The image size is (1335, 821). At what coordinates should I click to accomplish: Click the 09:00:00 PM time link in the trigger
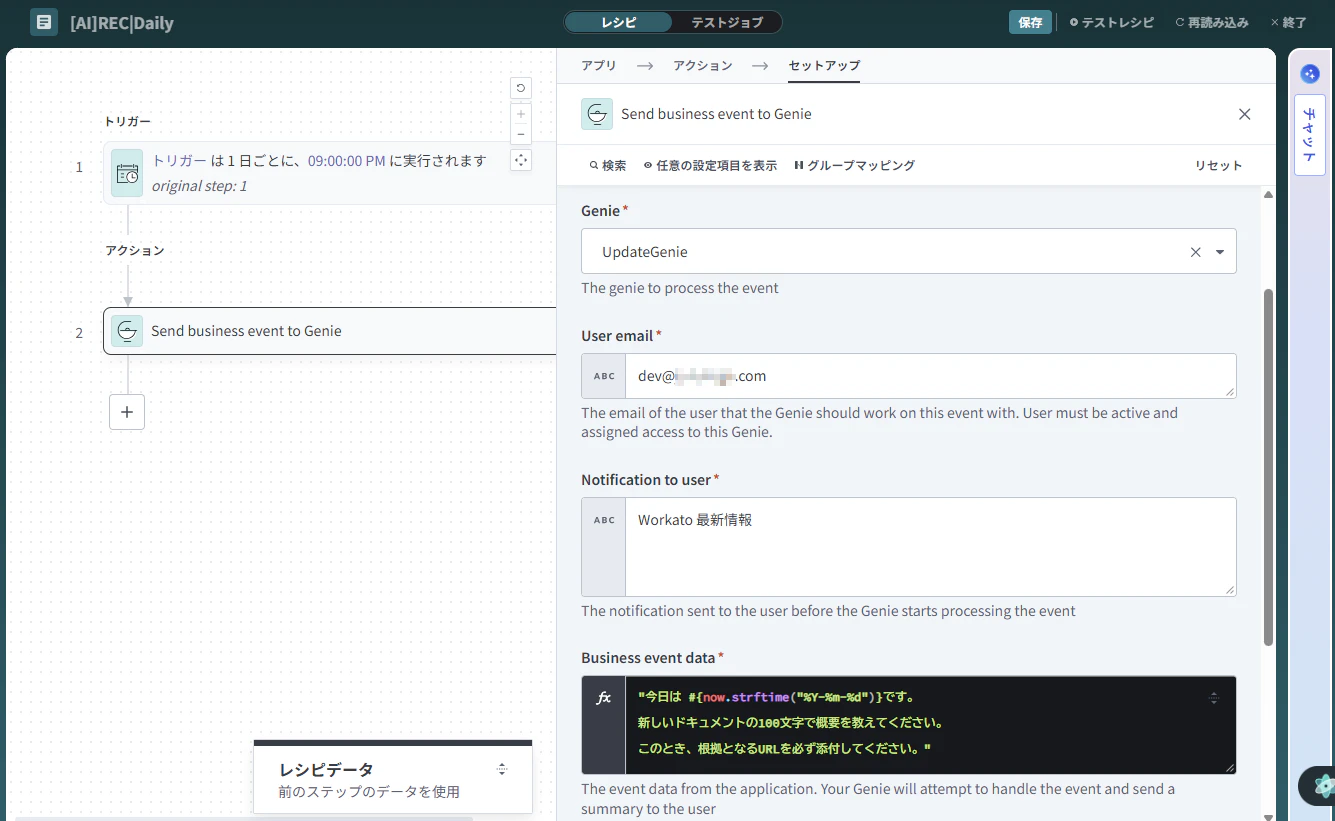point(346,160)
